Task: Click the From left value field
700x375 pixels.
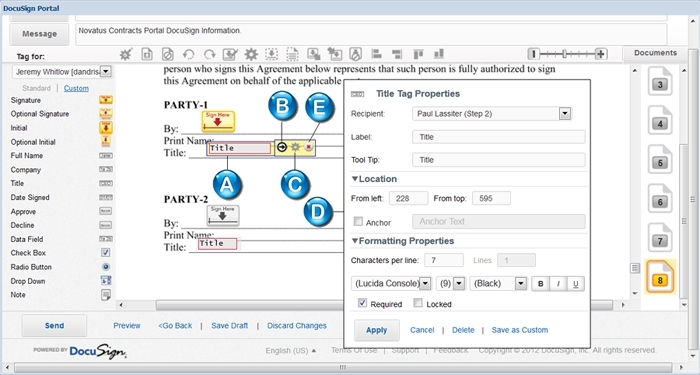Action: click(x=408, y=198)
